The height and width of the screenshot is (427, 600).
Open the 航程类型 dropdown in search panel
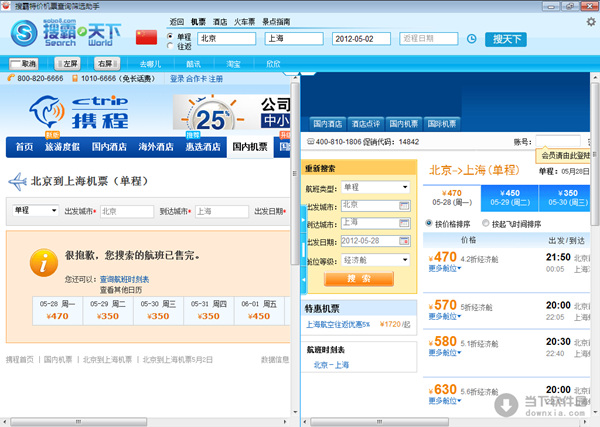(375, 187)
